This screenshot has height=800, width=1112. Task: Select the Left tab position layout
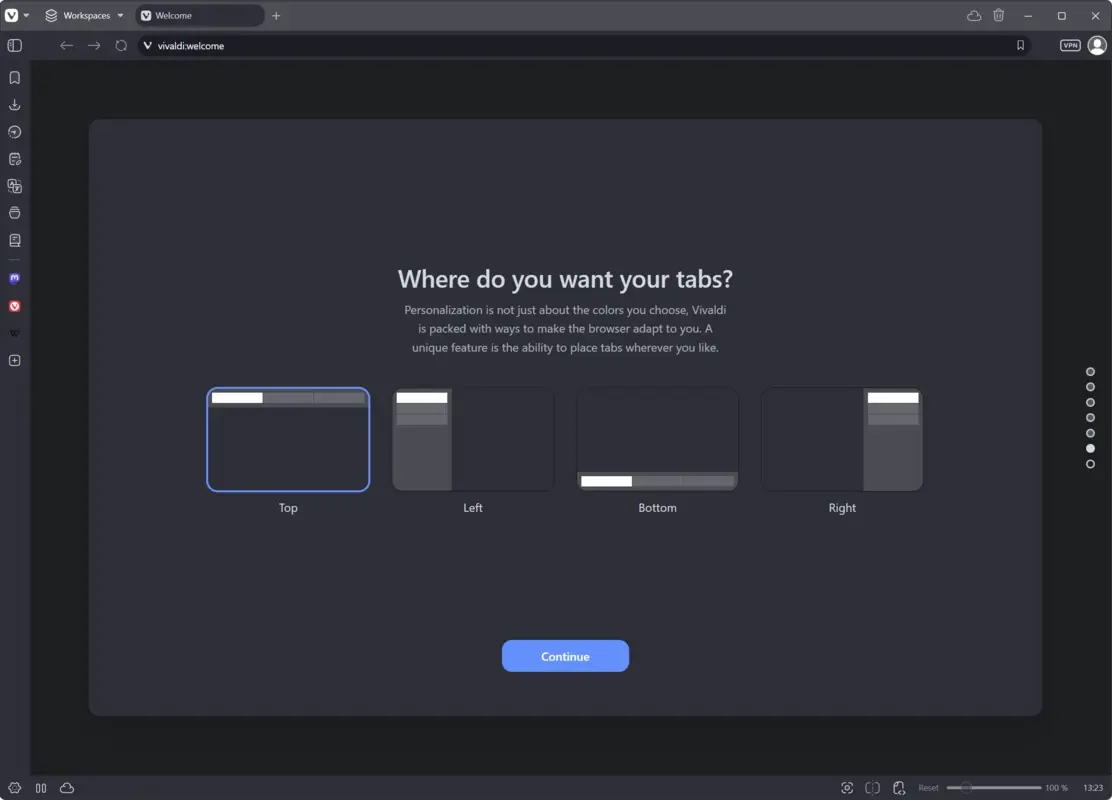click(x=472, y=439)
